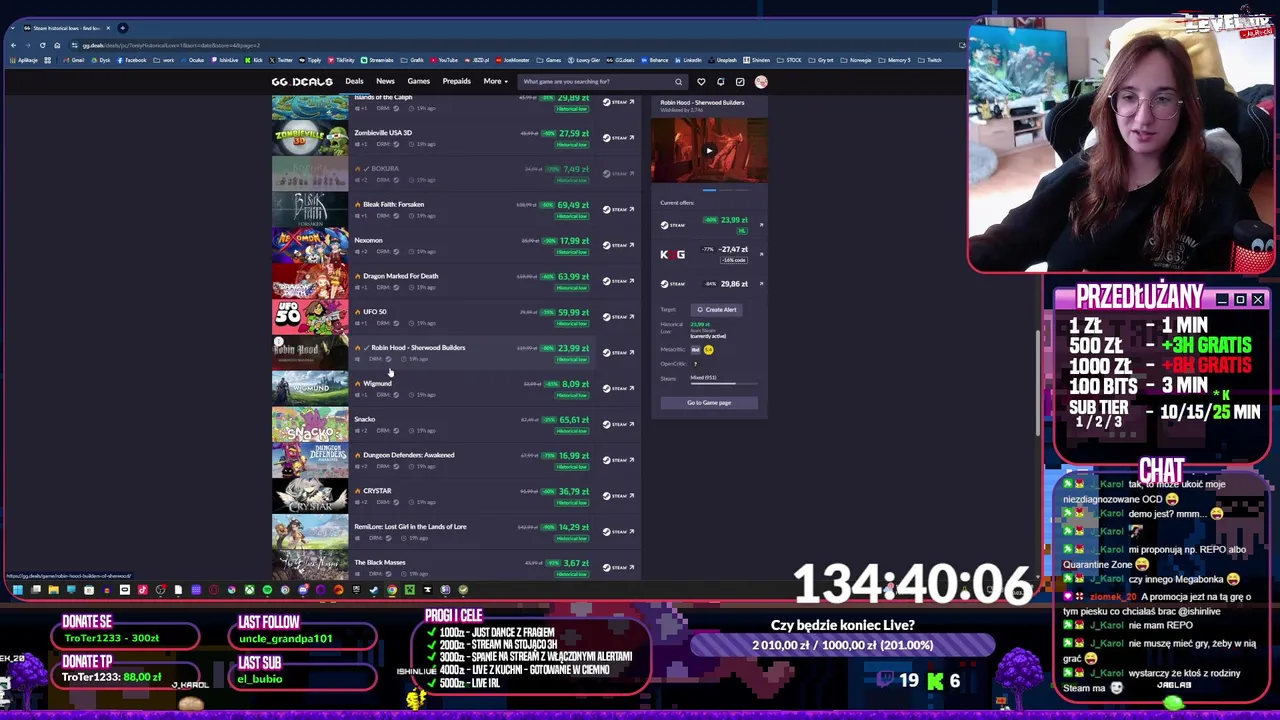Open the UFO 50 title link
1280x720 pixels.
click(x=374, y=312)
